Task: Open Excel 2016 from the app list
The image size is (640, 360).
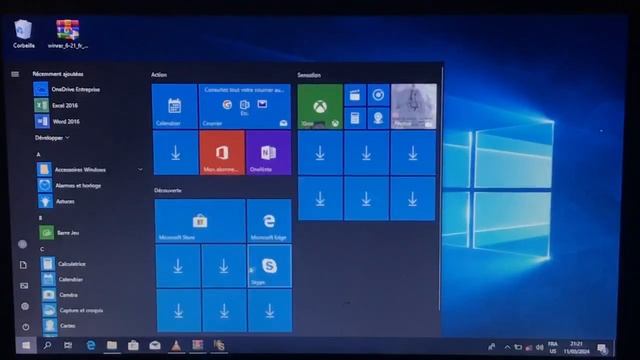Action: tap(56, 105)
